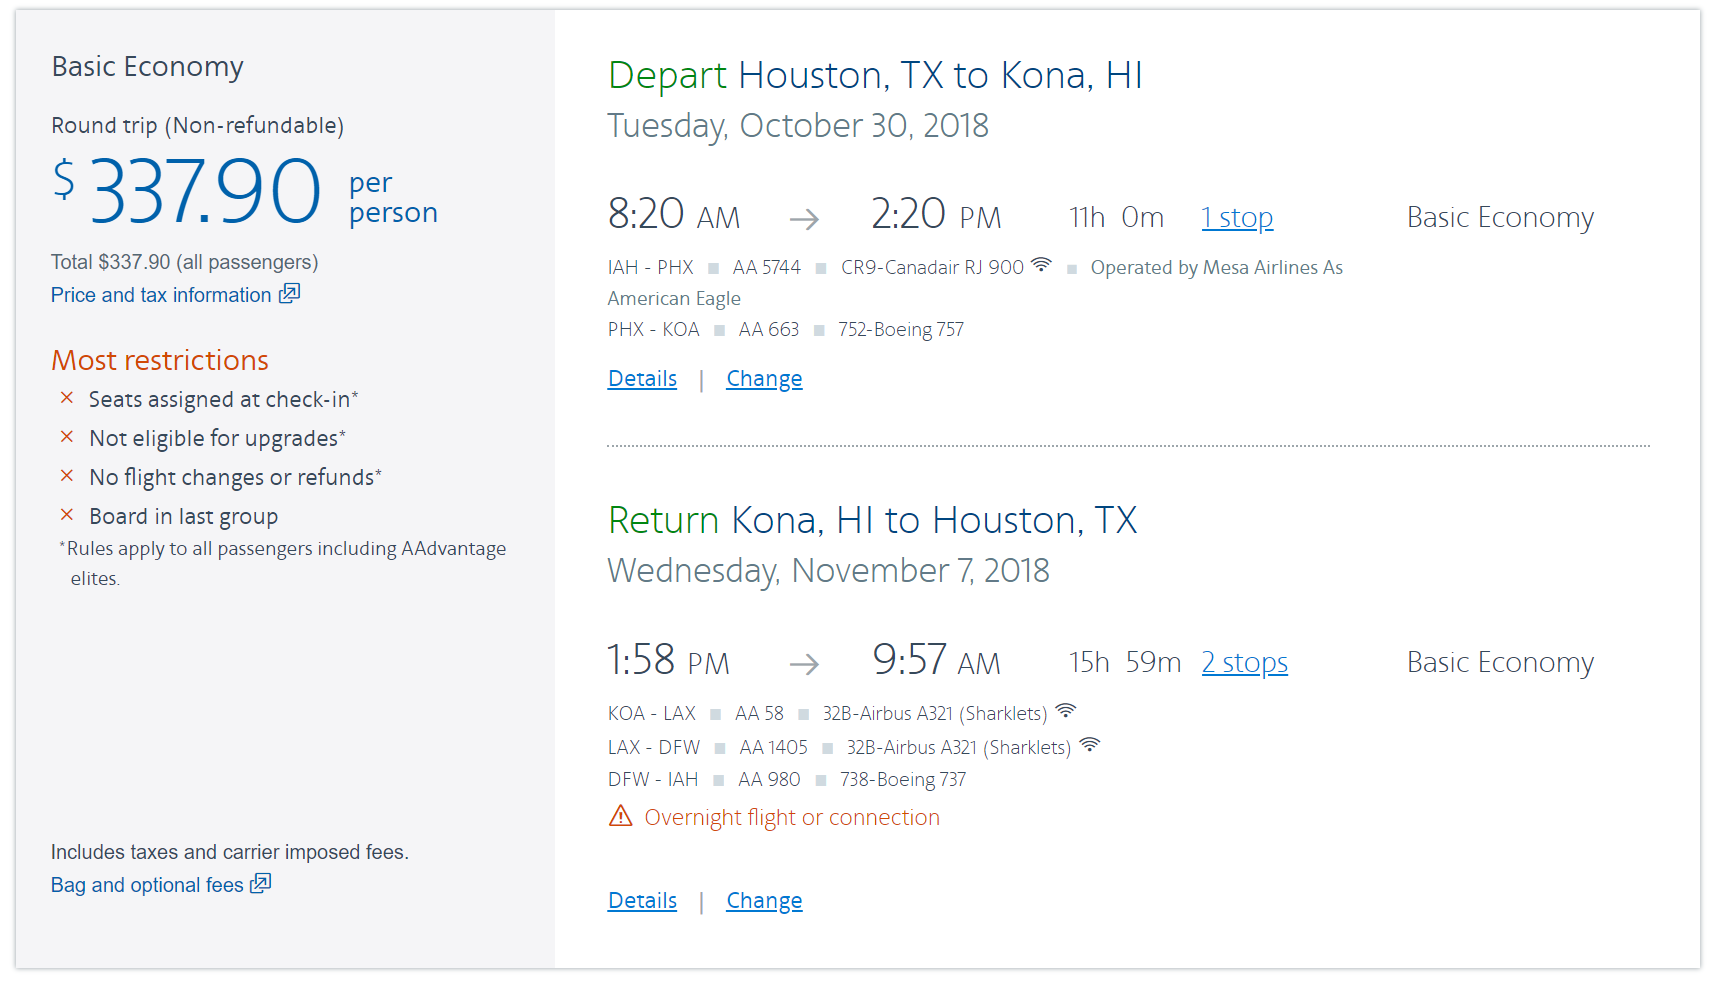The height and width of the screenshot is (982, 1719).
Task: Click the Wi-Fi icon on the KOA - LAX flight
Action: pos(1066,711)
